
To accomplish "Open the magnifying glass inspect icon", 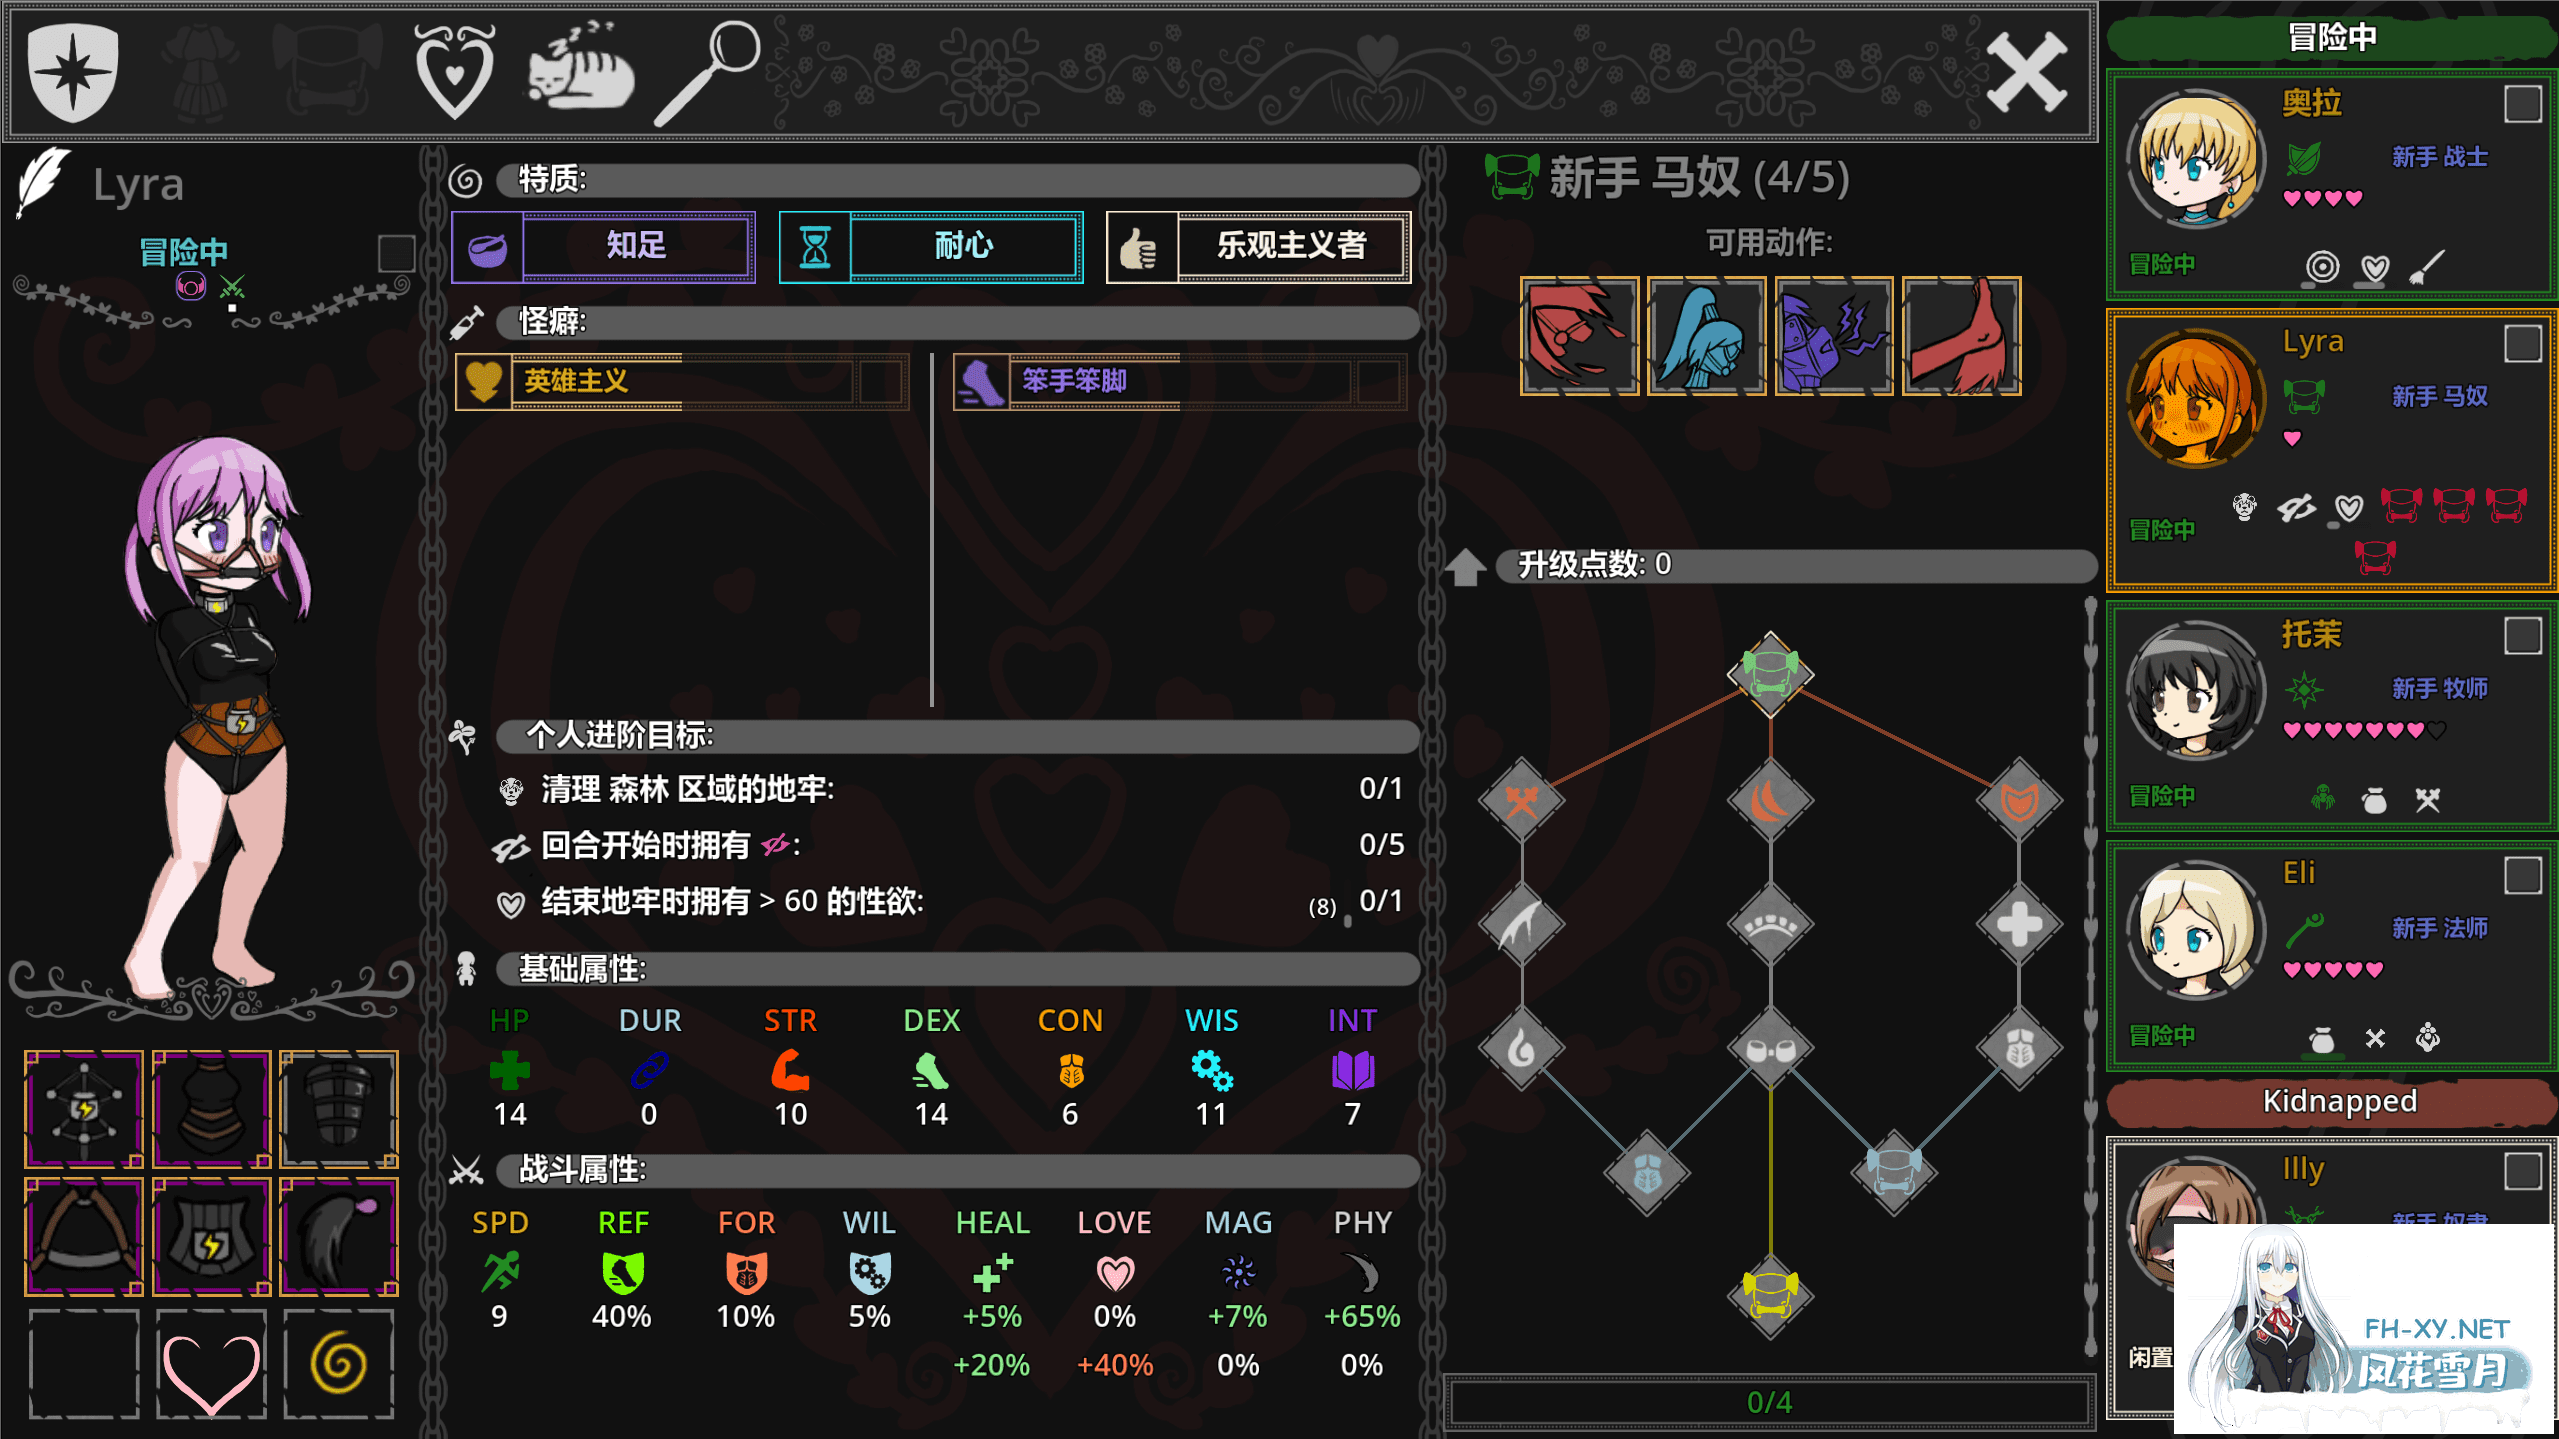I will (x=707, y=72).
